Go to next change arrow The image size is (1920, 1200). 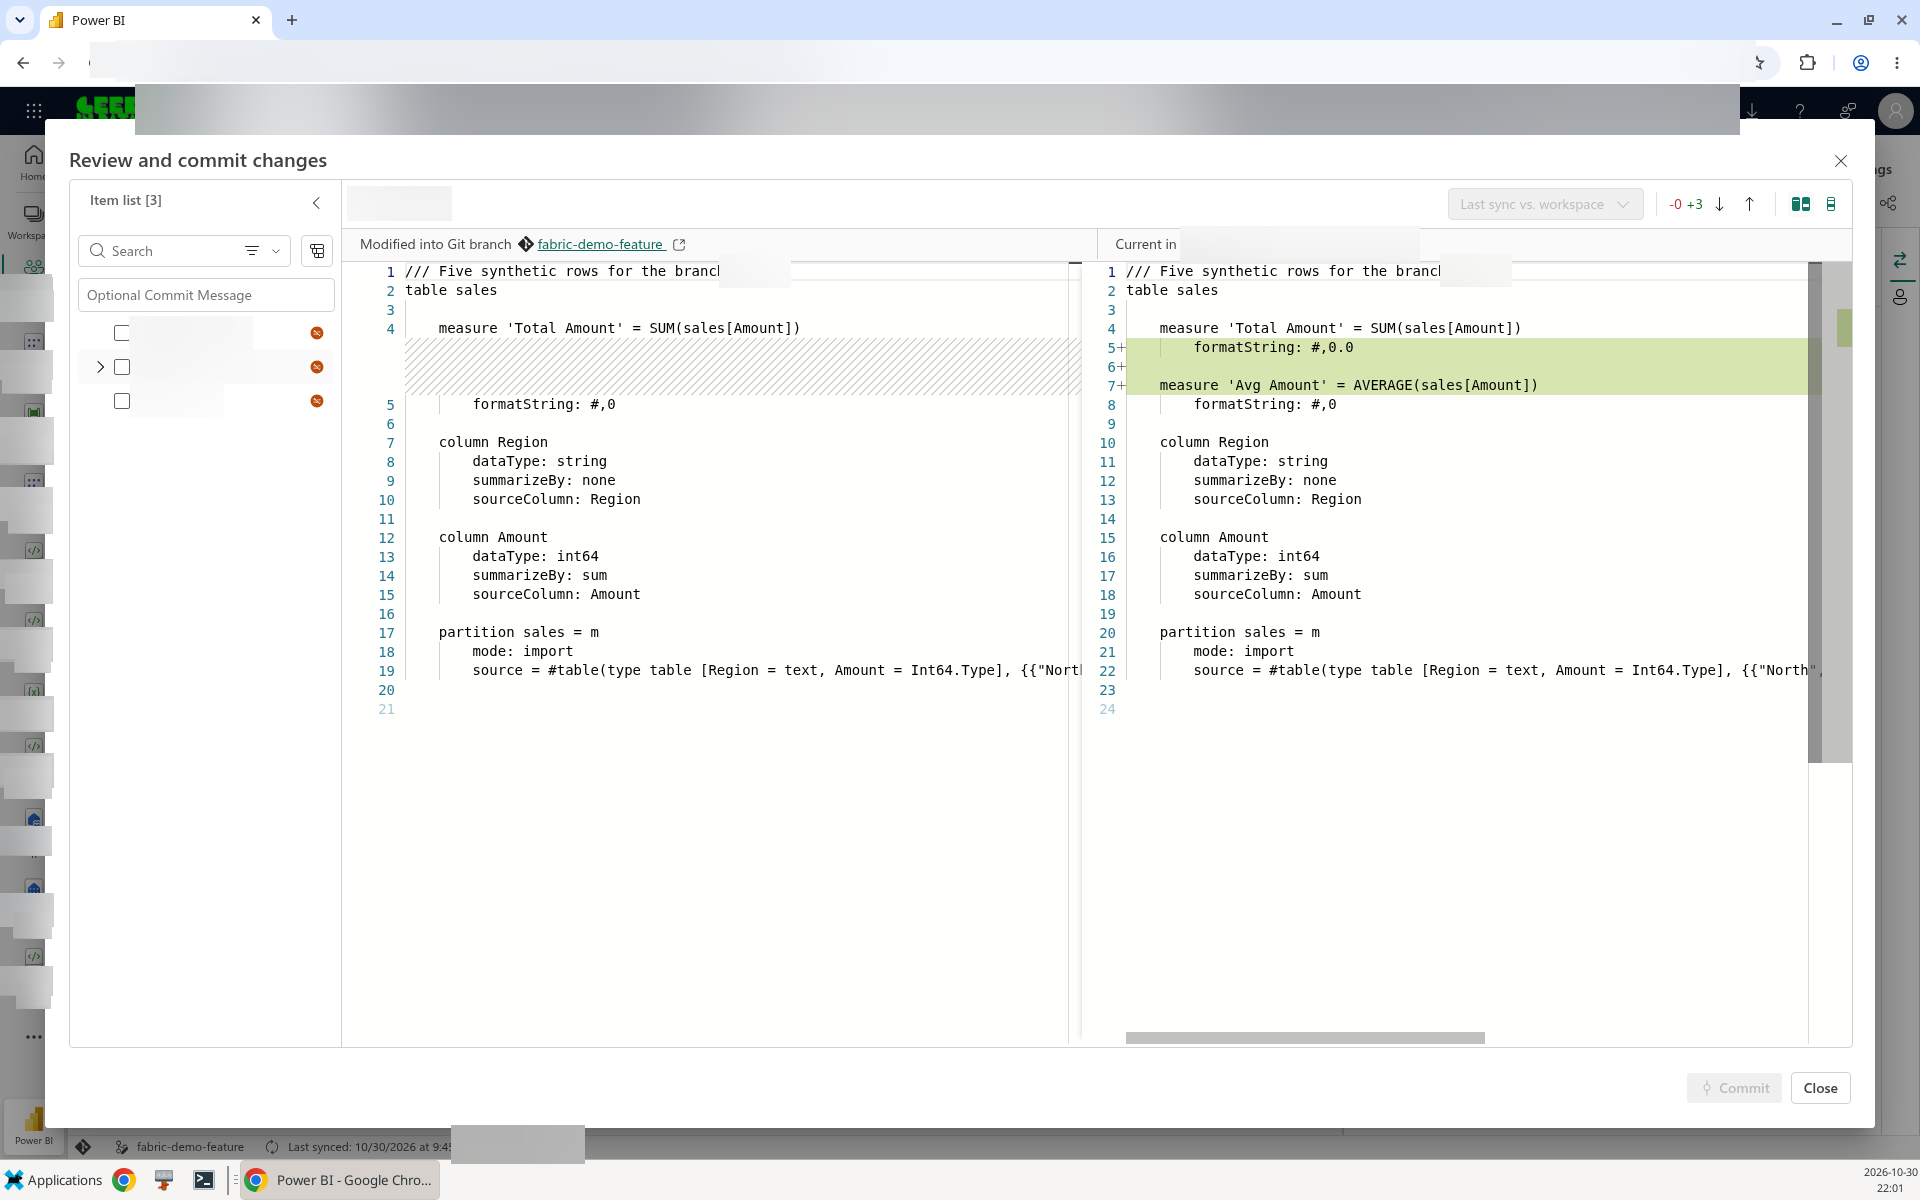tap(1720, 204)
